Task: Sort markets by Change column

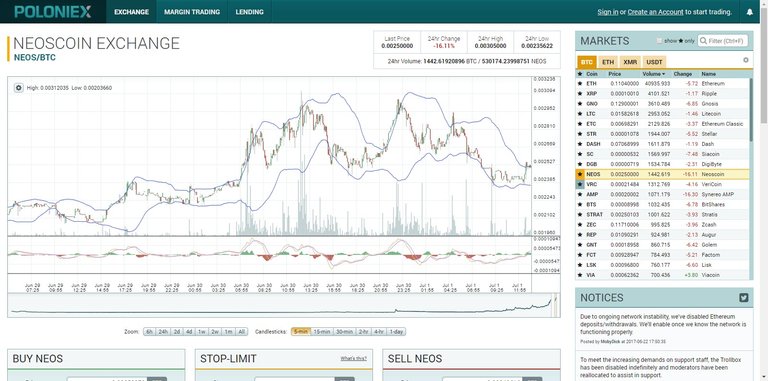Action: click(683, 74)
